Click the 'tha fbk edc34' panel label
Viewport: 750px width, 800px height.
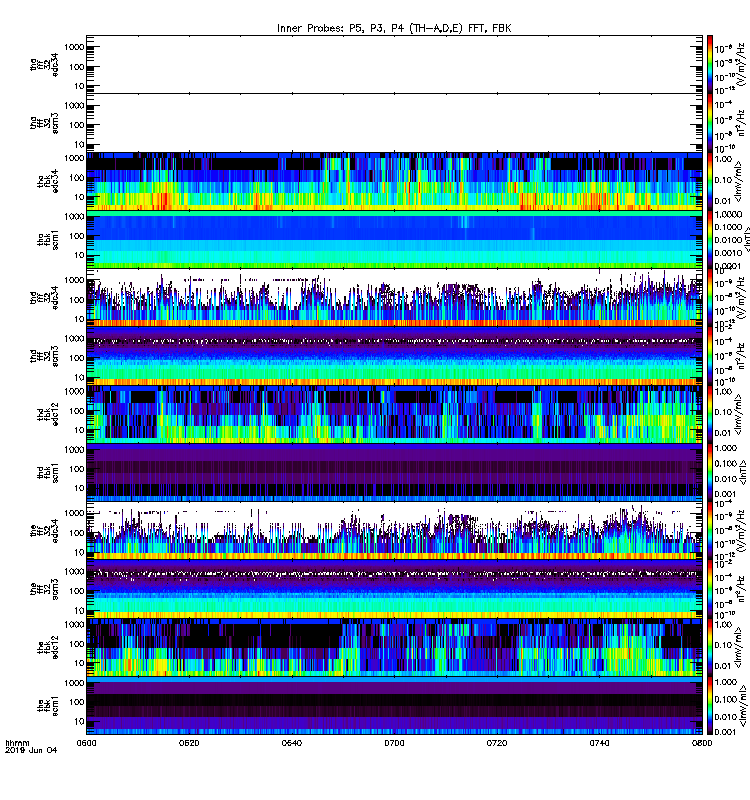pos(48,181)
